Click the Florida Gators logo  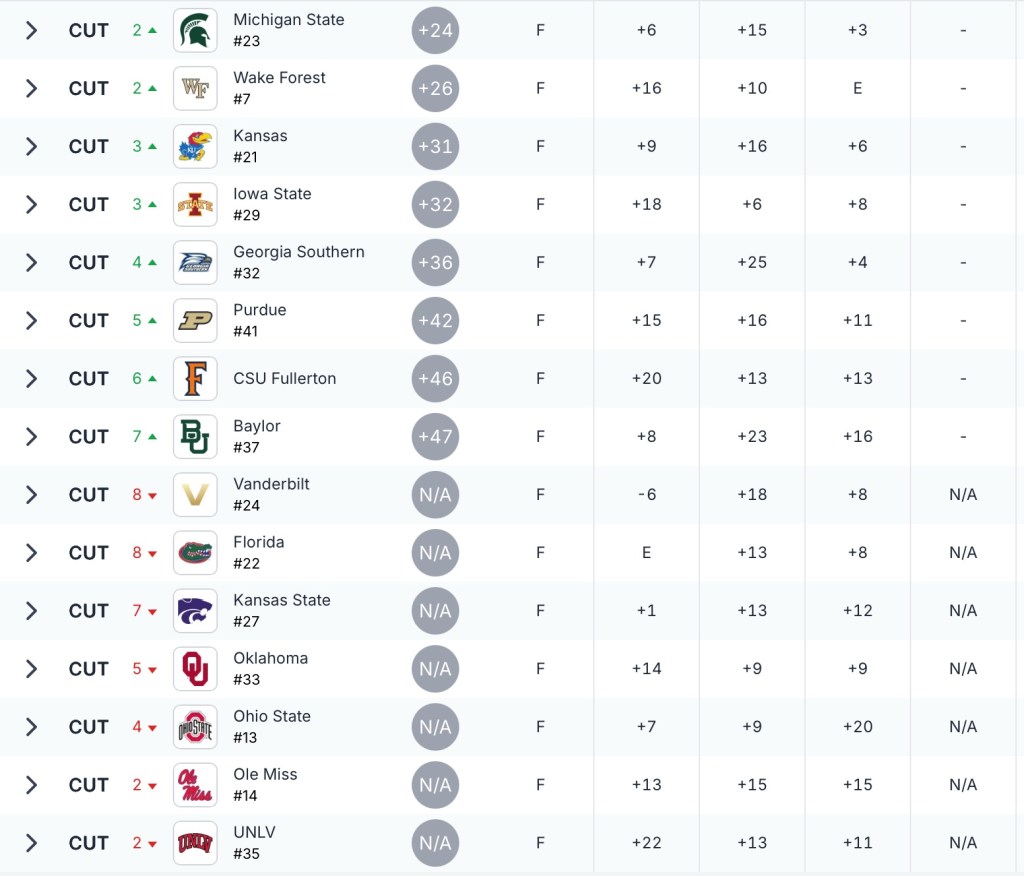tap(195, 552)
